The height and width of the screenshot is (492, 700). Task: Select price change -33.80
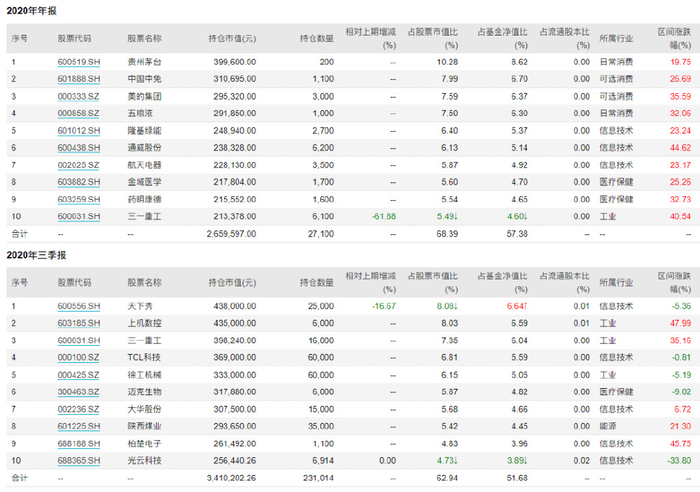coord(679,461)
